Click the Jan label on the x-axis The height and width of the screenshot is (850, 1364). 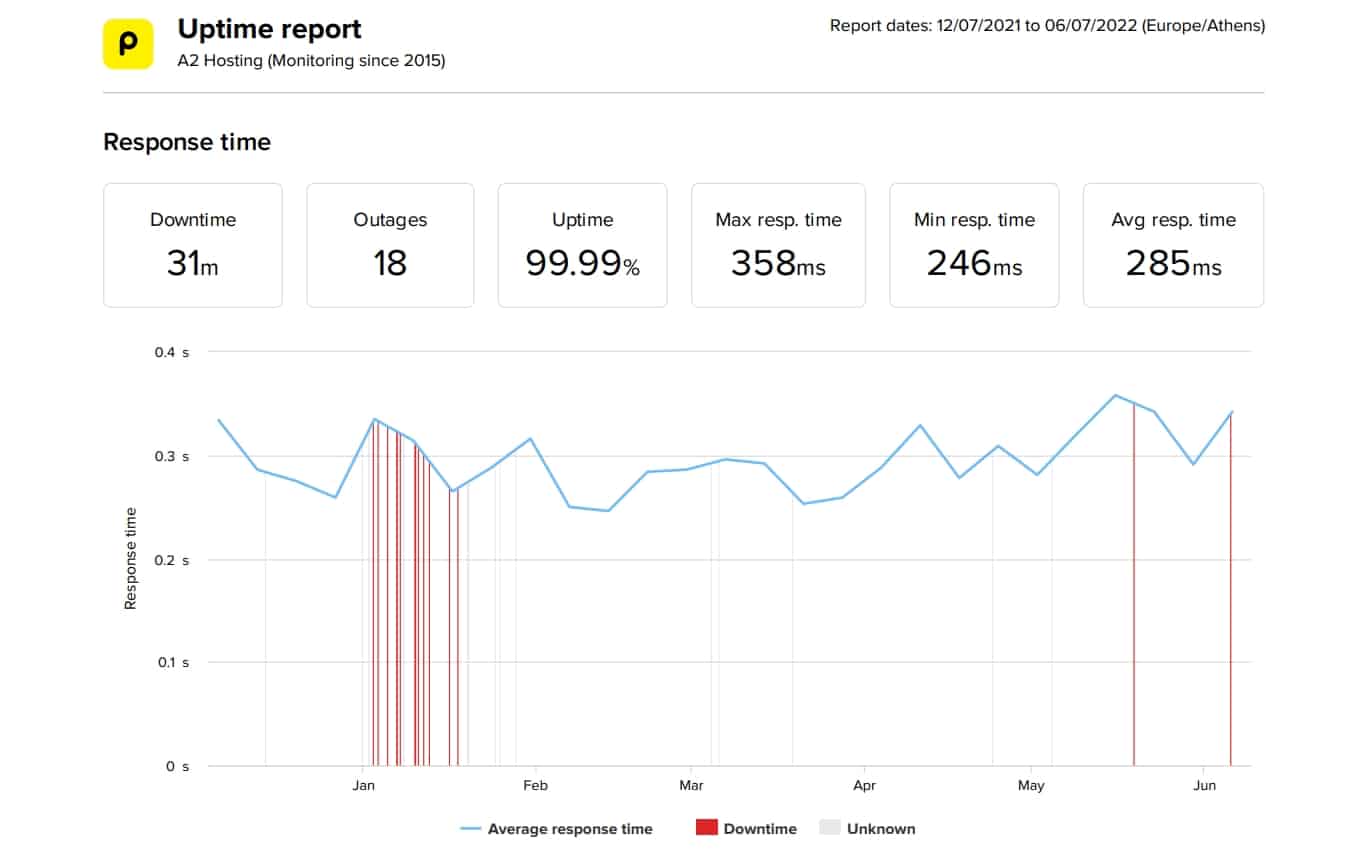(364, 786)
